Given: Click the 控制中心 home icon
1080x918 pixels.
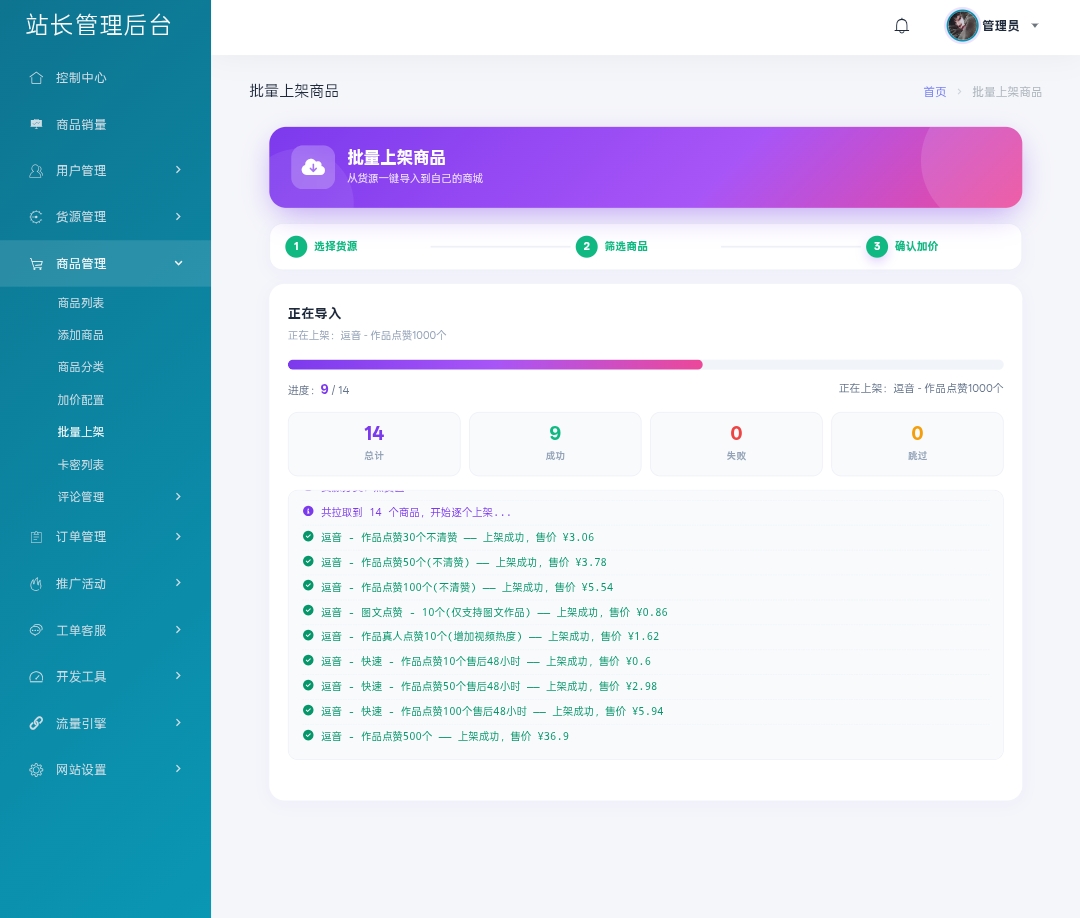Looking at the screenshot, I should [x=37, y=78].
